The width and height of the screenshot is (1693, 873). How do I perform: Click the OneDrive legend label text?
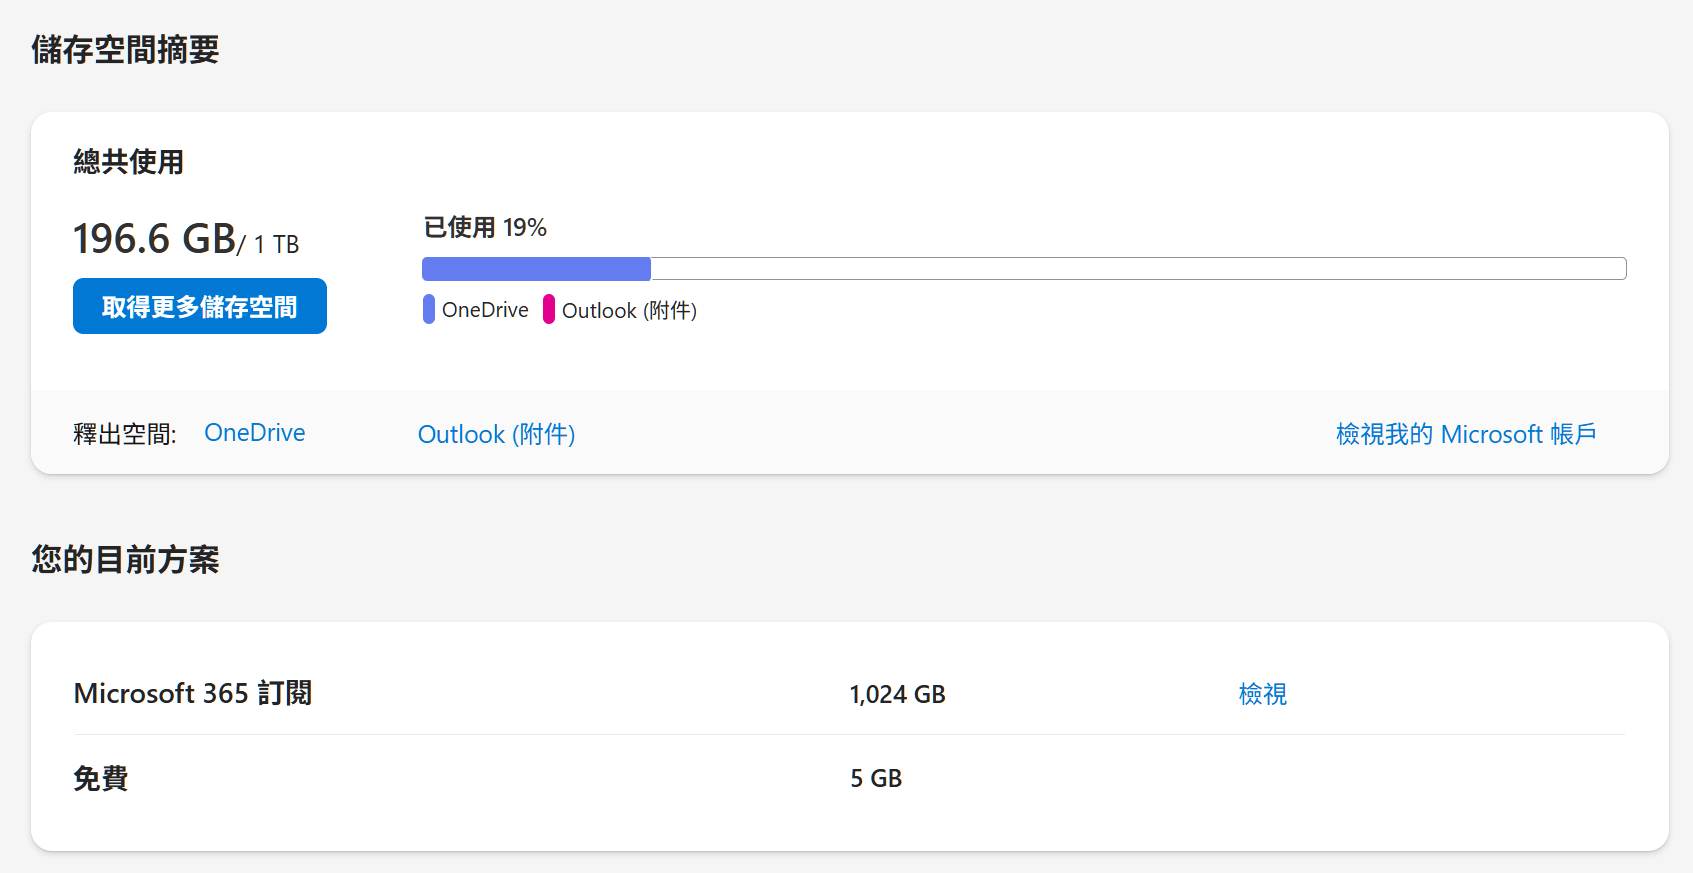[x=485, y=310]
